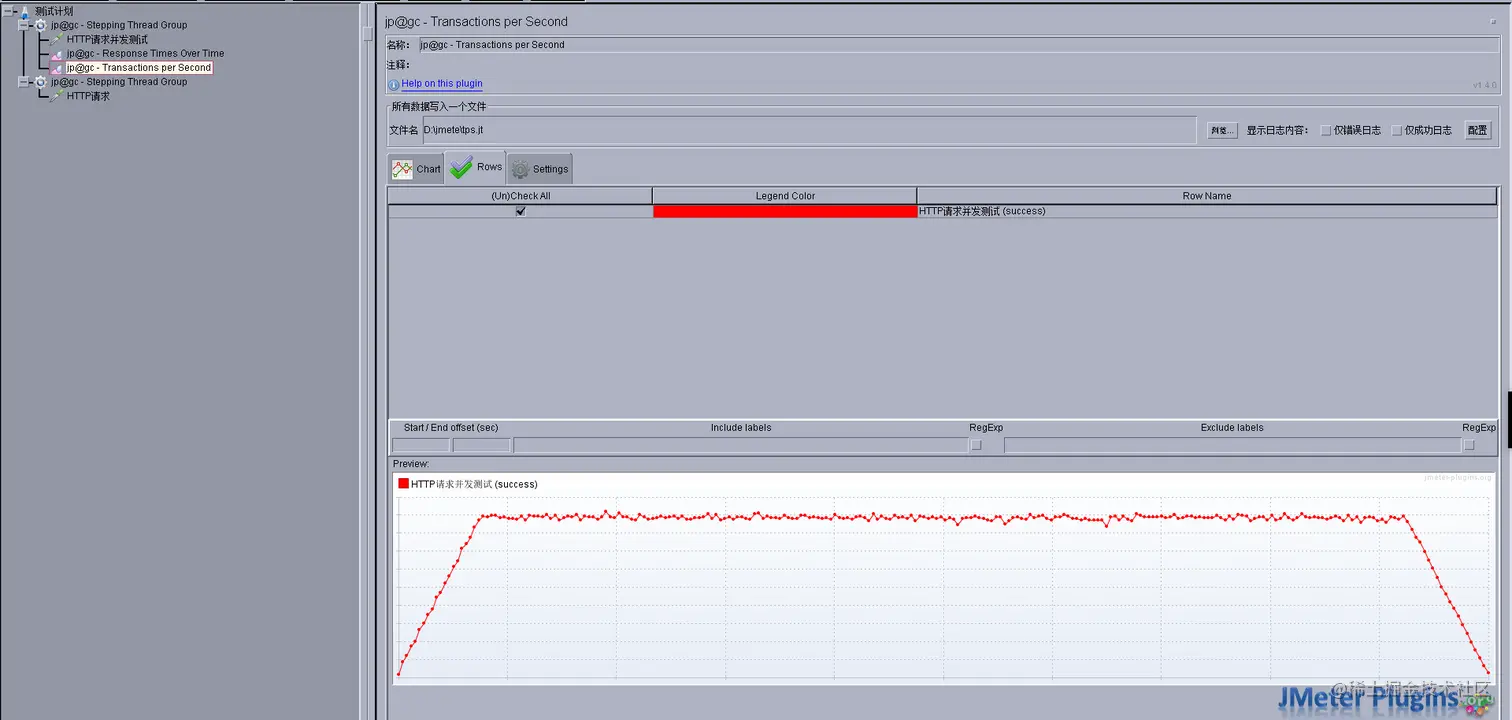Click the blue info icon beside Help link
The image size is (1512, 720).
click(x=394, y=85)
